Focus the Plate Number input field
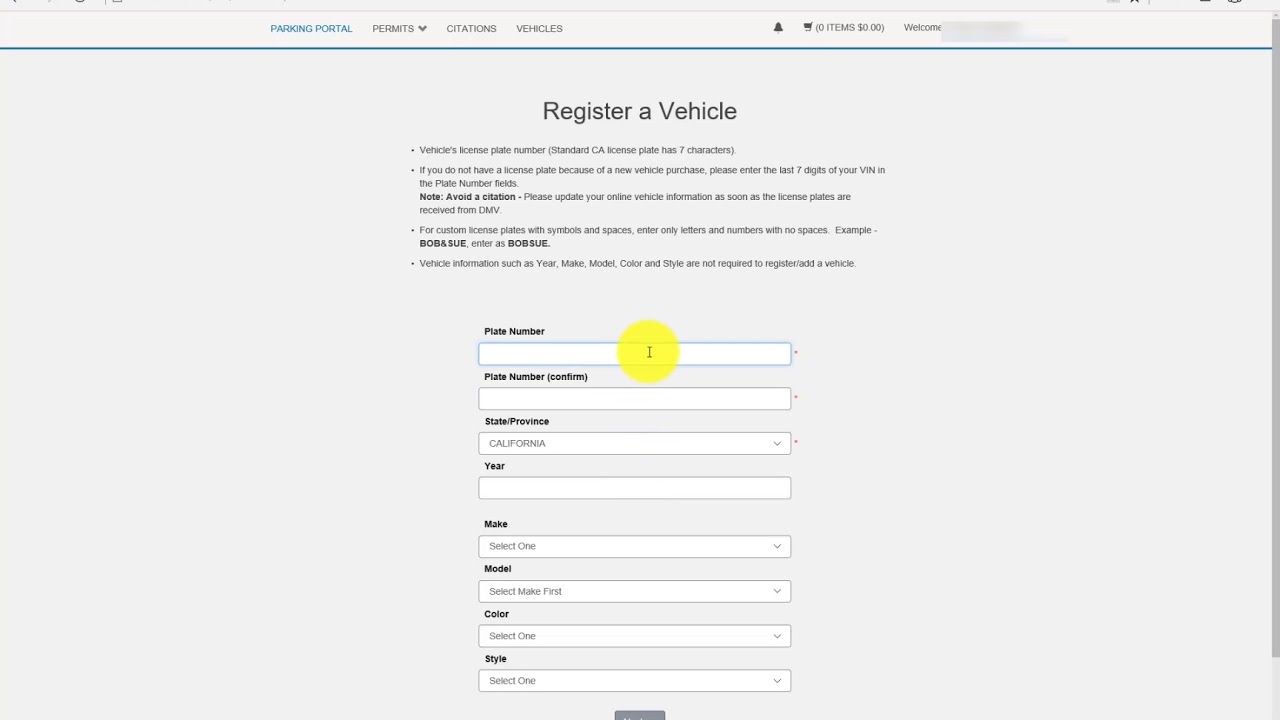Screen dimensions: 1280x720 pos(634,353)
